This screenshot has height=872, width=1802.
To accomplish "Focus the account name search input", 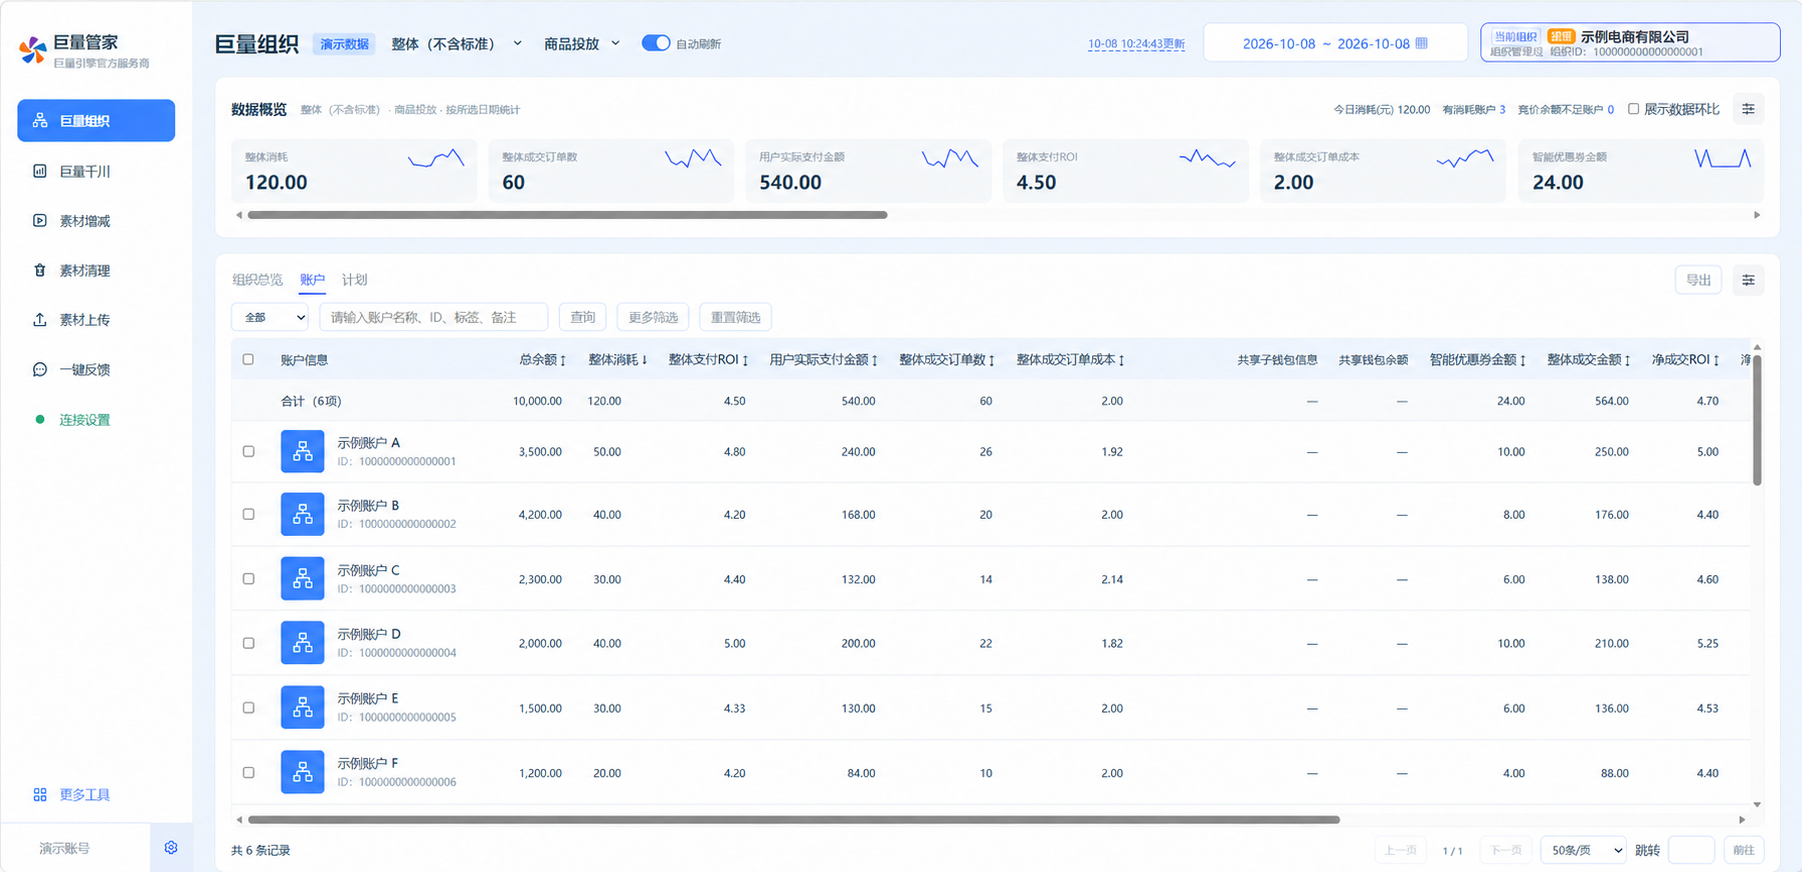I will click(x=433, y=317).
